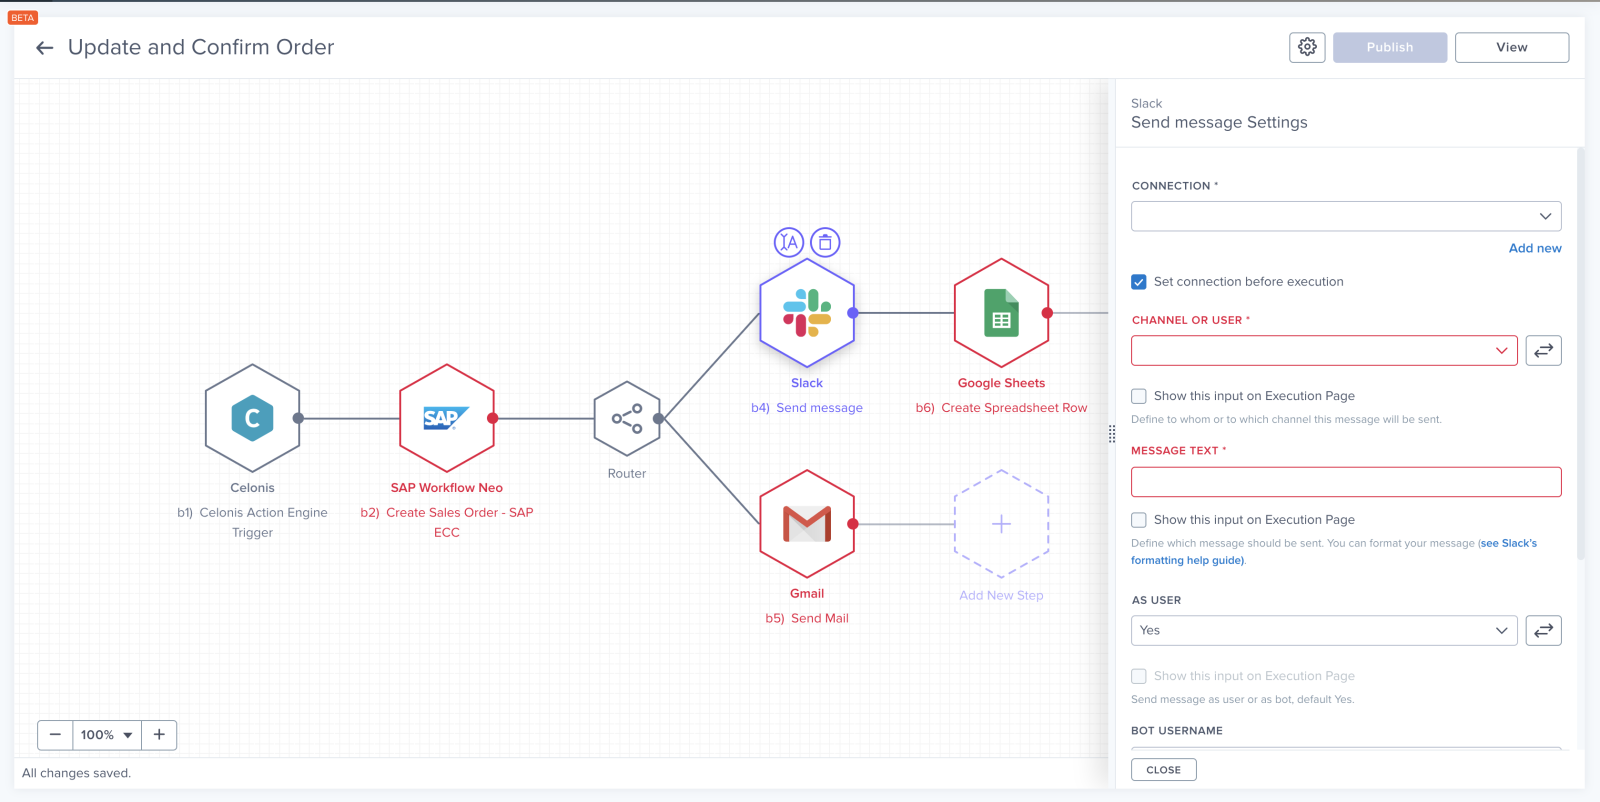Select the Router node

pyautogui.click(x=627, y=418)
